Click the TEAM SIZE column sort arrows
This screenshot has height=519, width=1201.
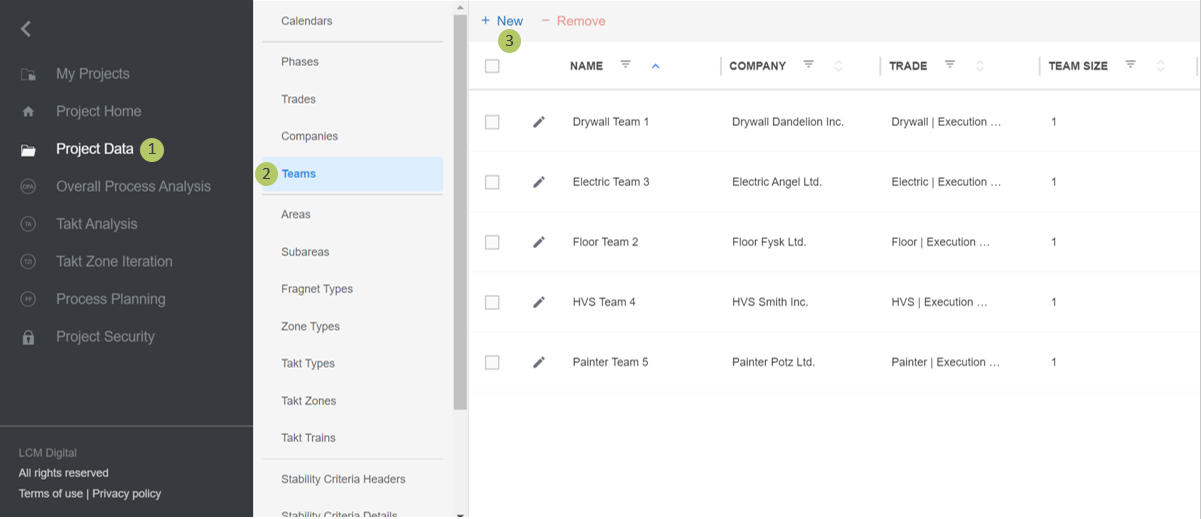(1160, 66)
